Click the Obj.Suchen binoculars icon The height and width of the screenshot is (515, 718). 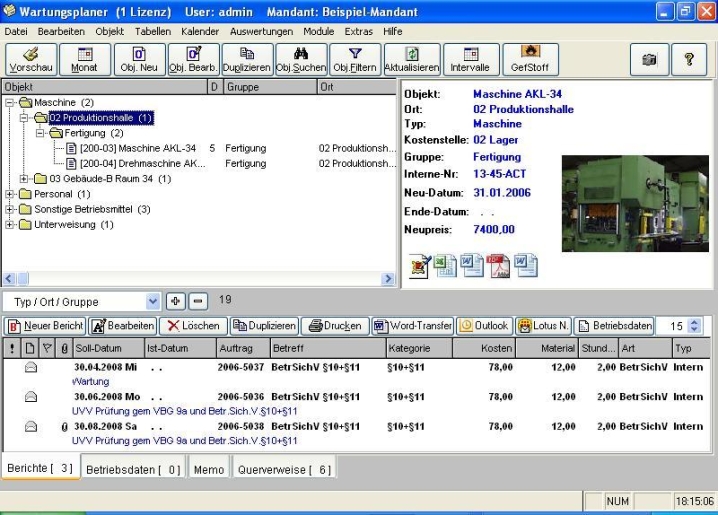[301, 60]
